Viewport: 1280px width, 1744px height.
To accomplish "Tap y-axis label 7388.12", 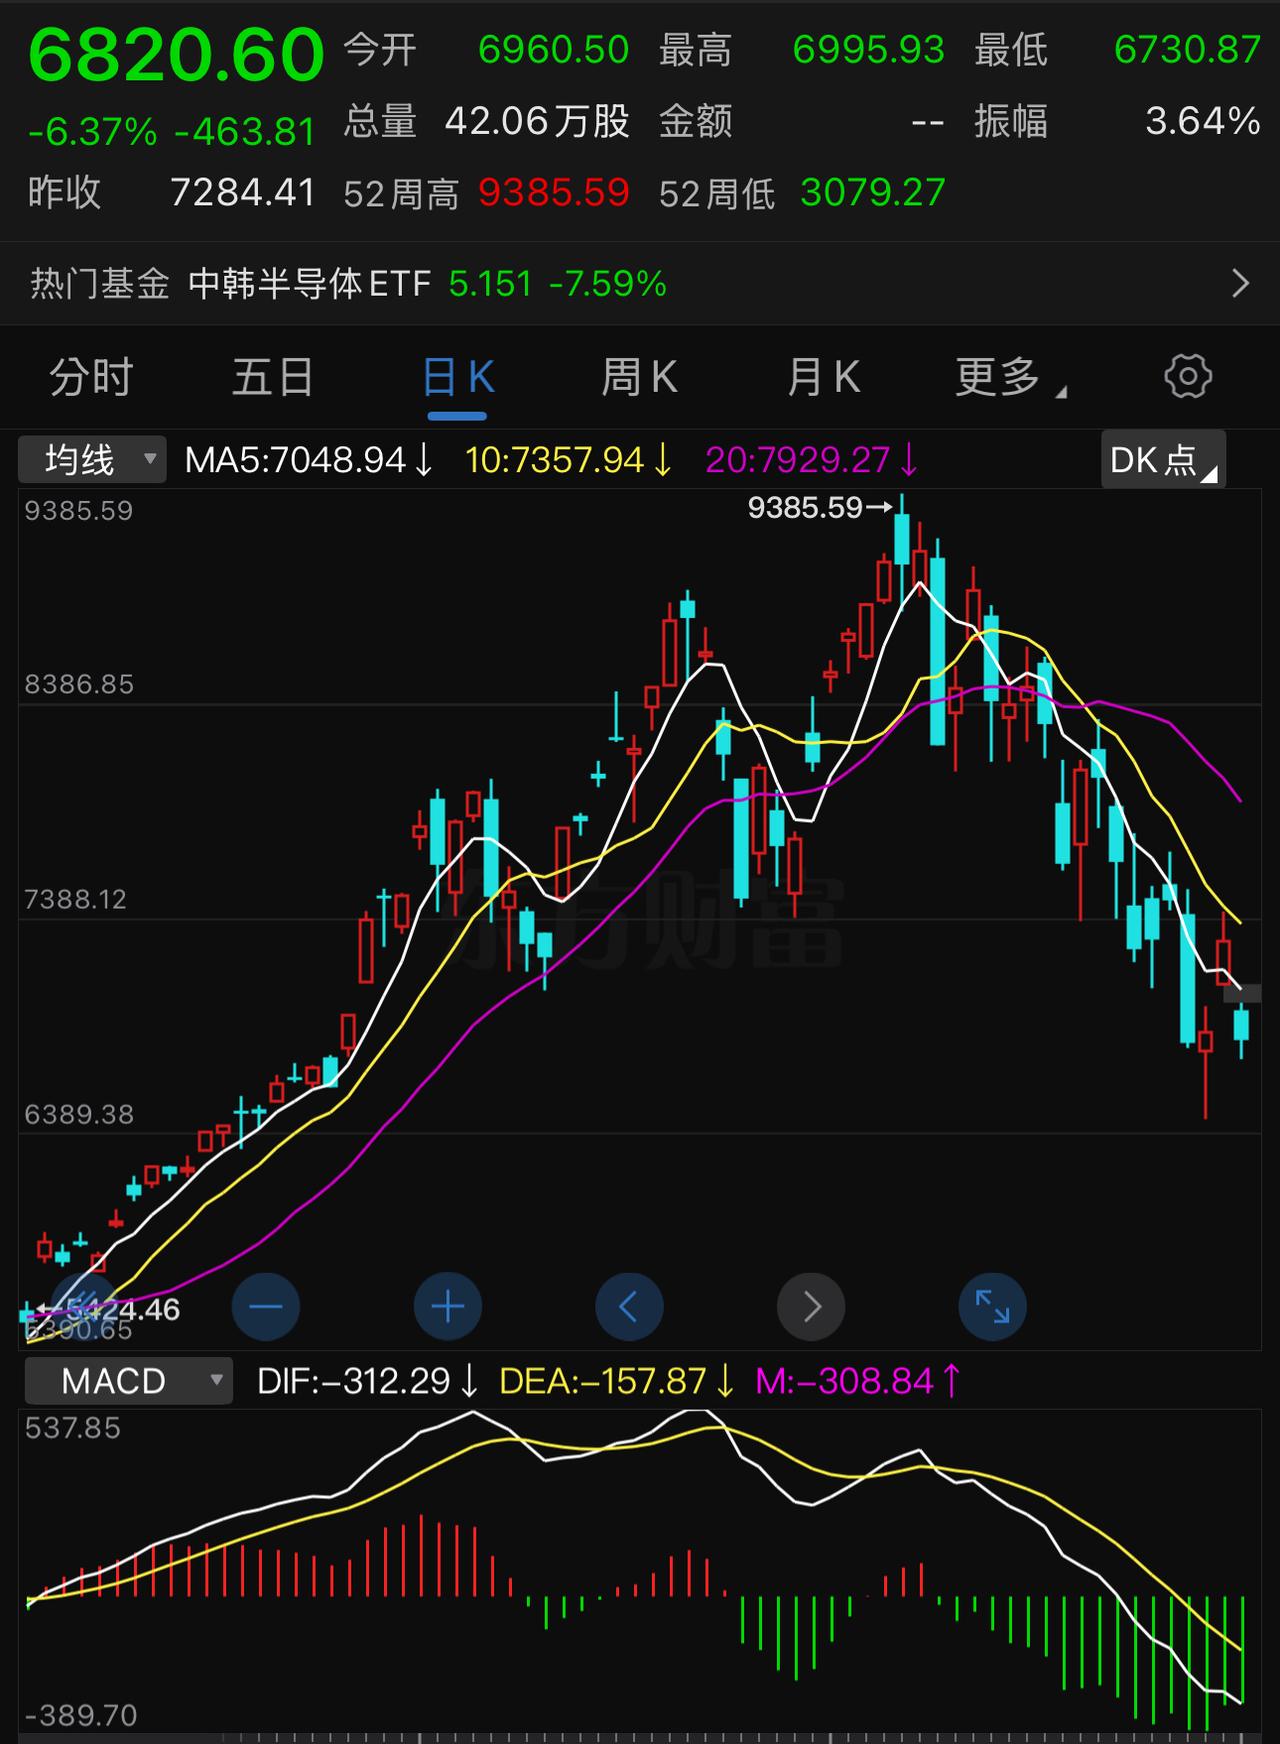I will point(75,900).
